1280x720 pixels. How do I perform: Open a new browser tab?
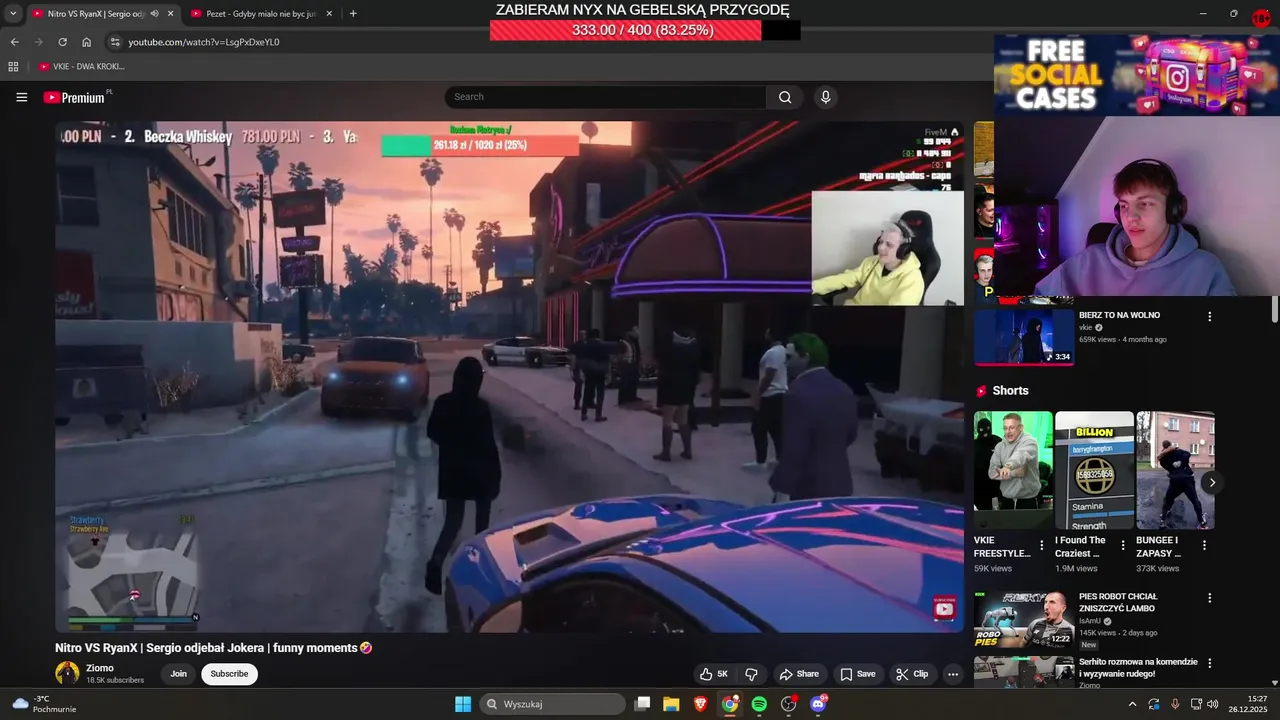[x=353, y=14]
